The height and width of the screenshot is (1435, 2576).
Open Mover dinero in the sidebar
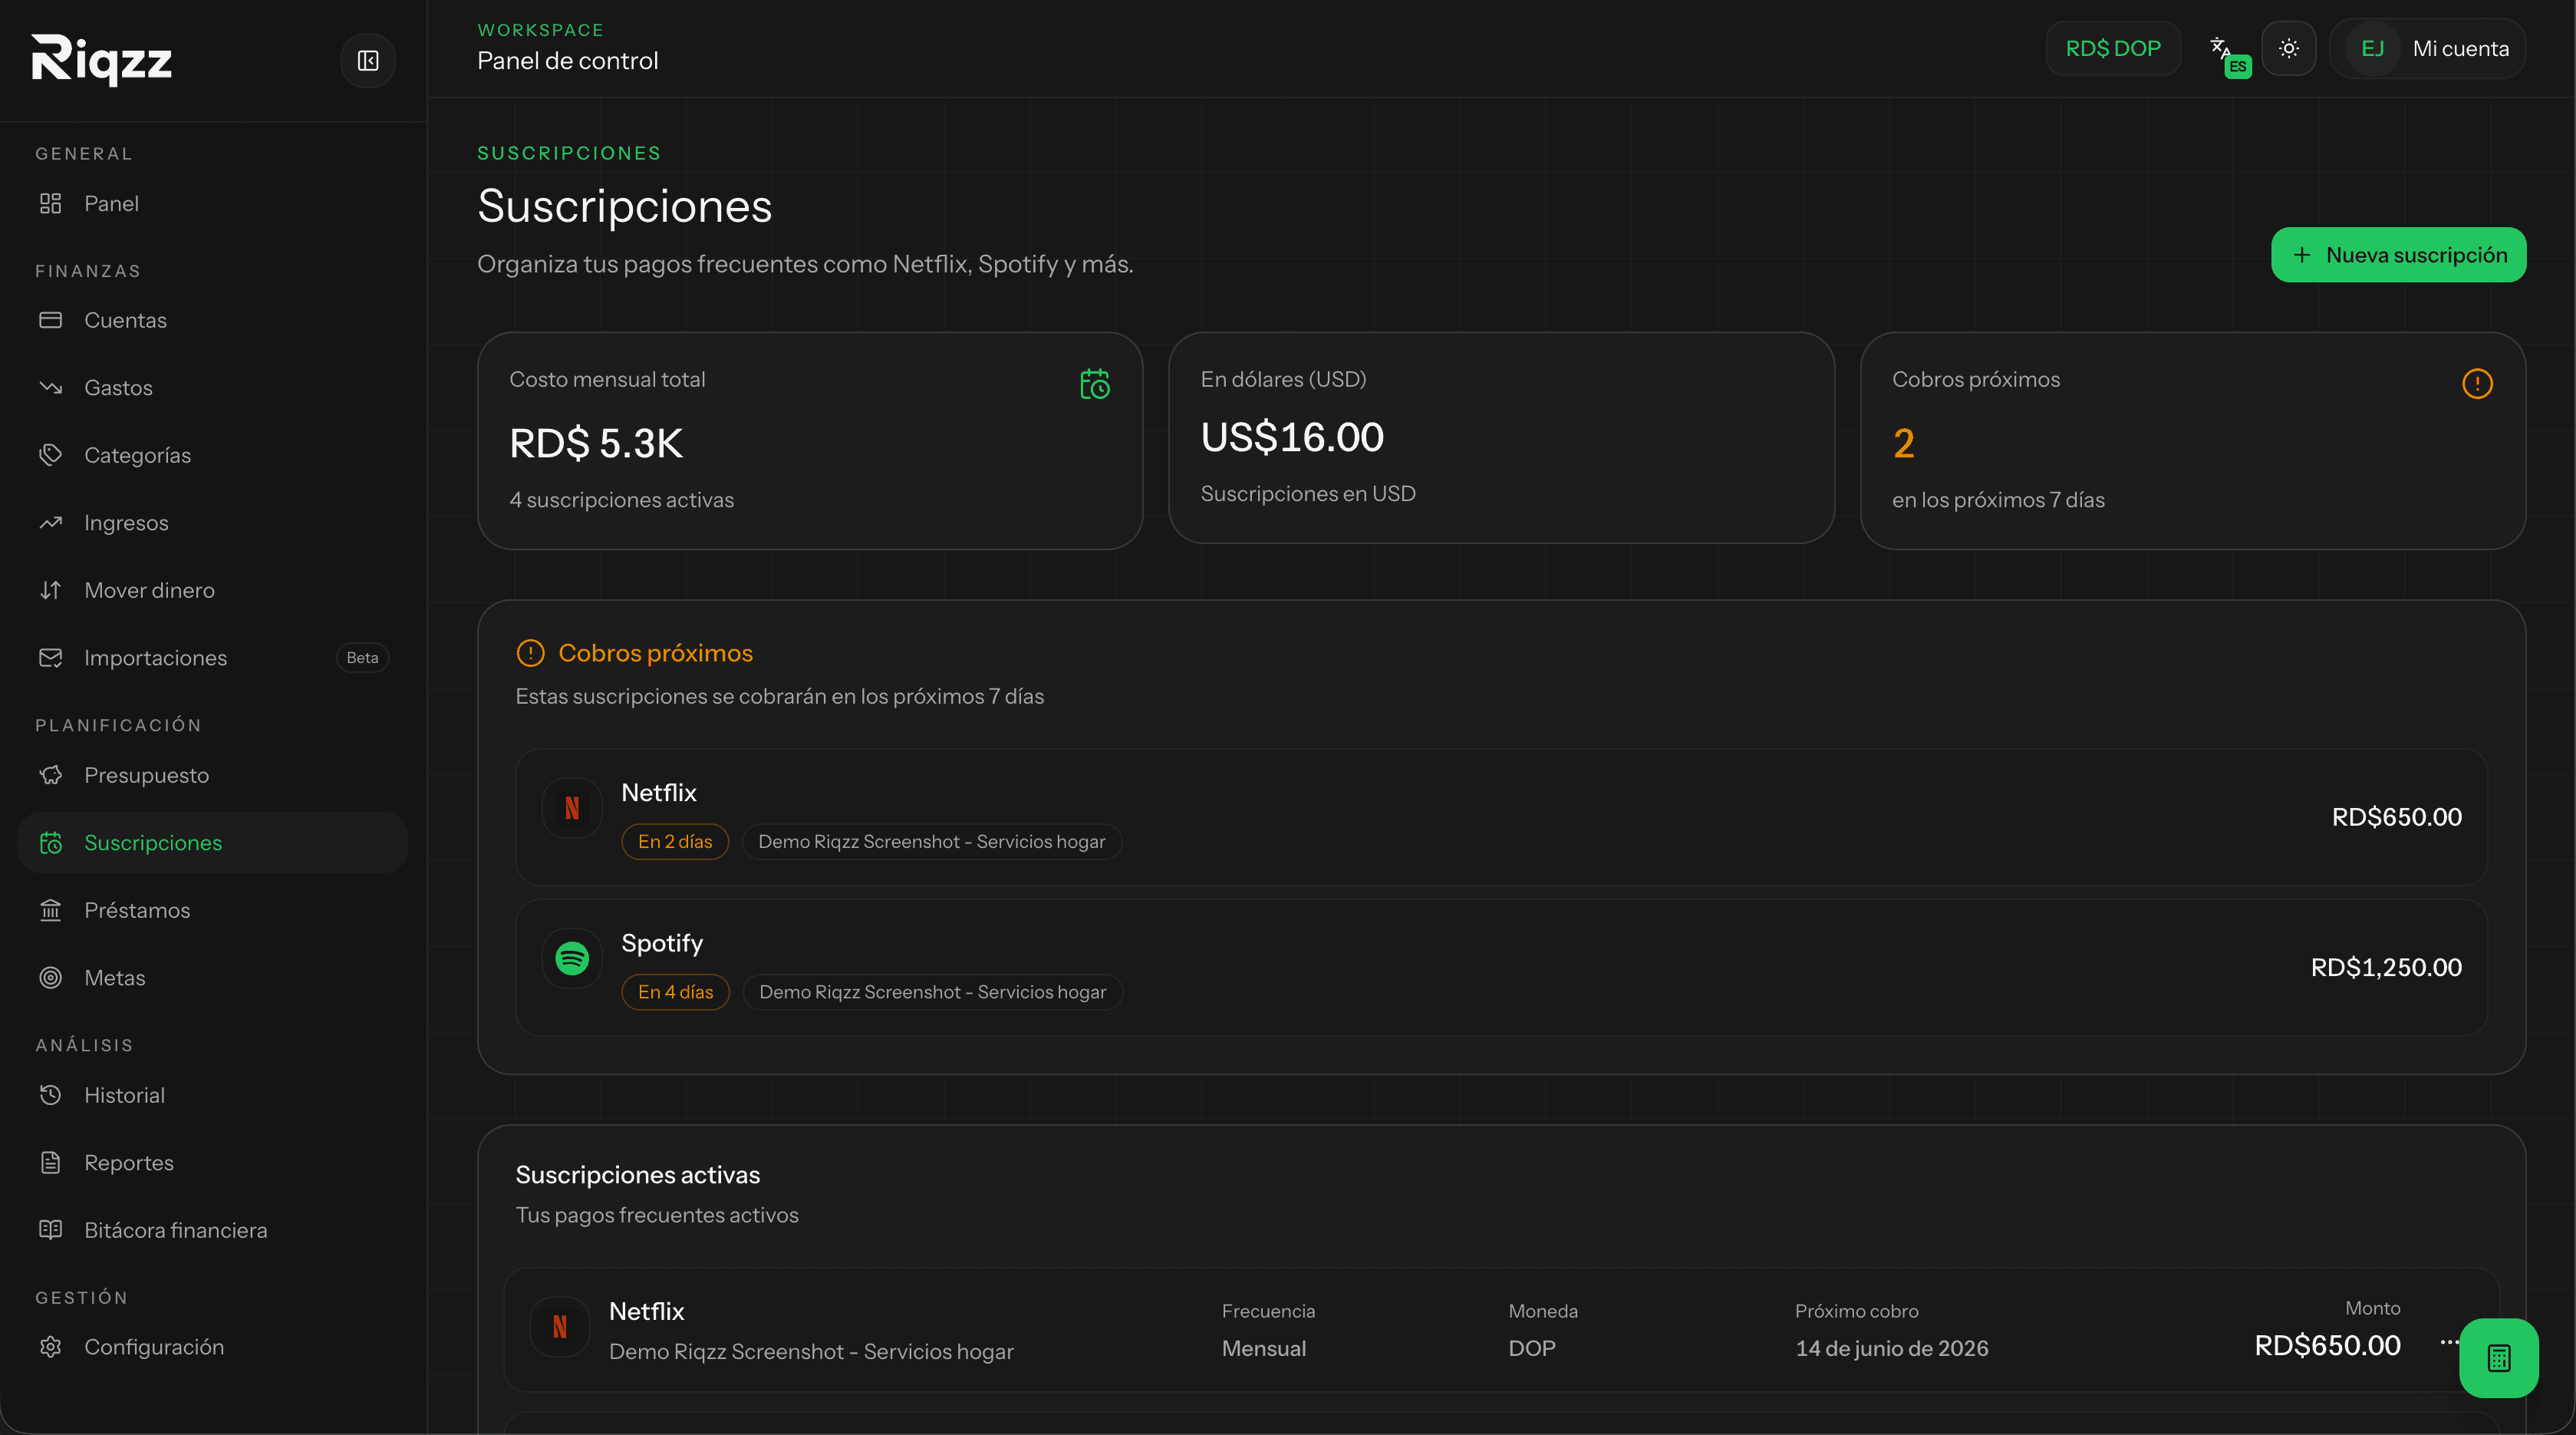212,591
